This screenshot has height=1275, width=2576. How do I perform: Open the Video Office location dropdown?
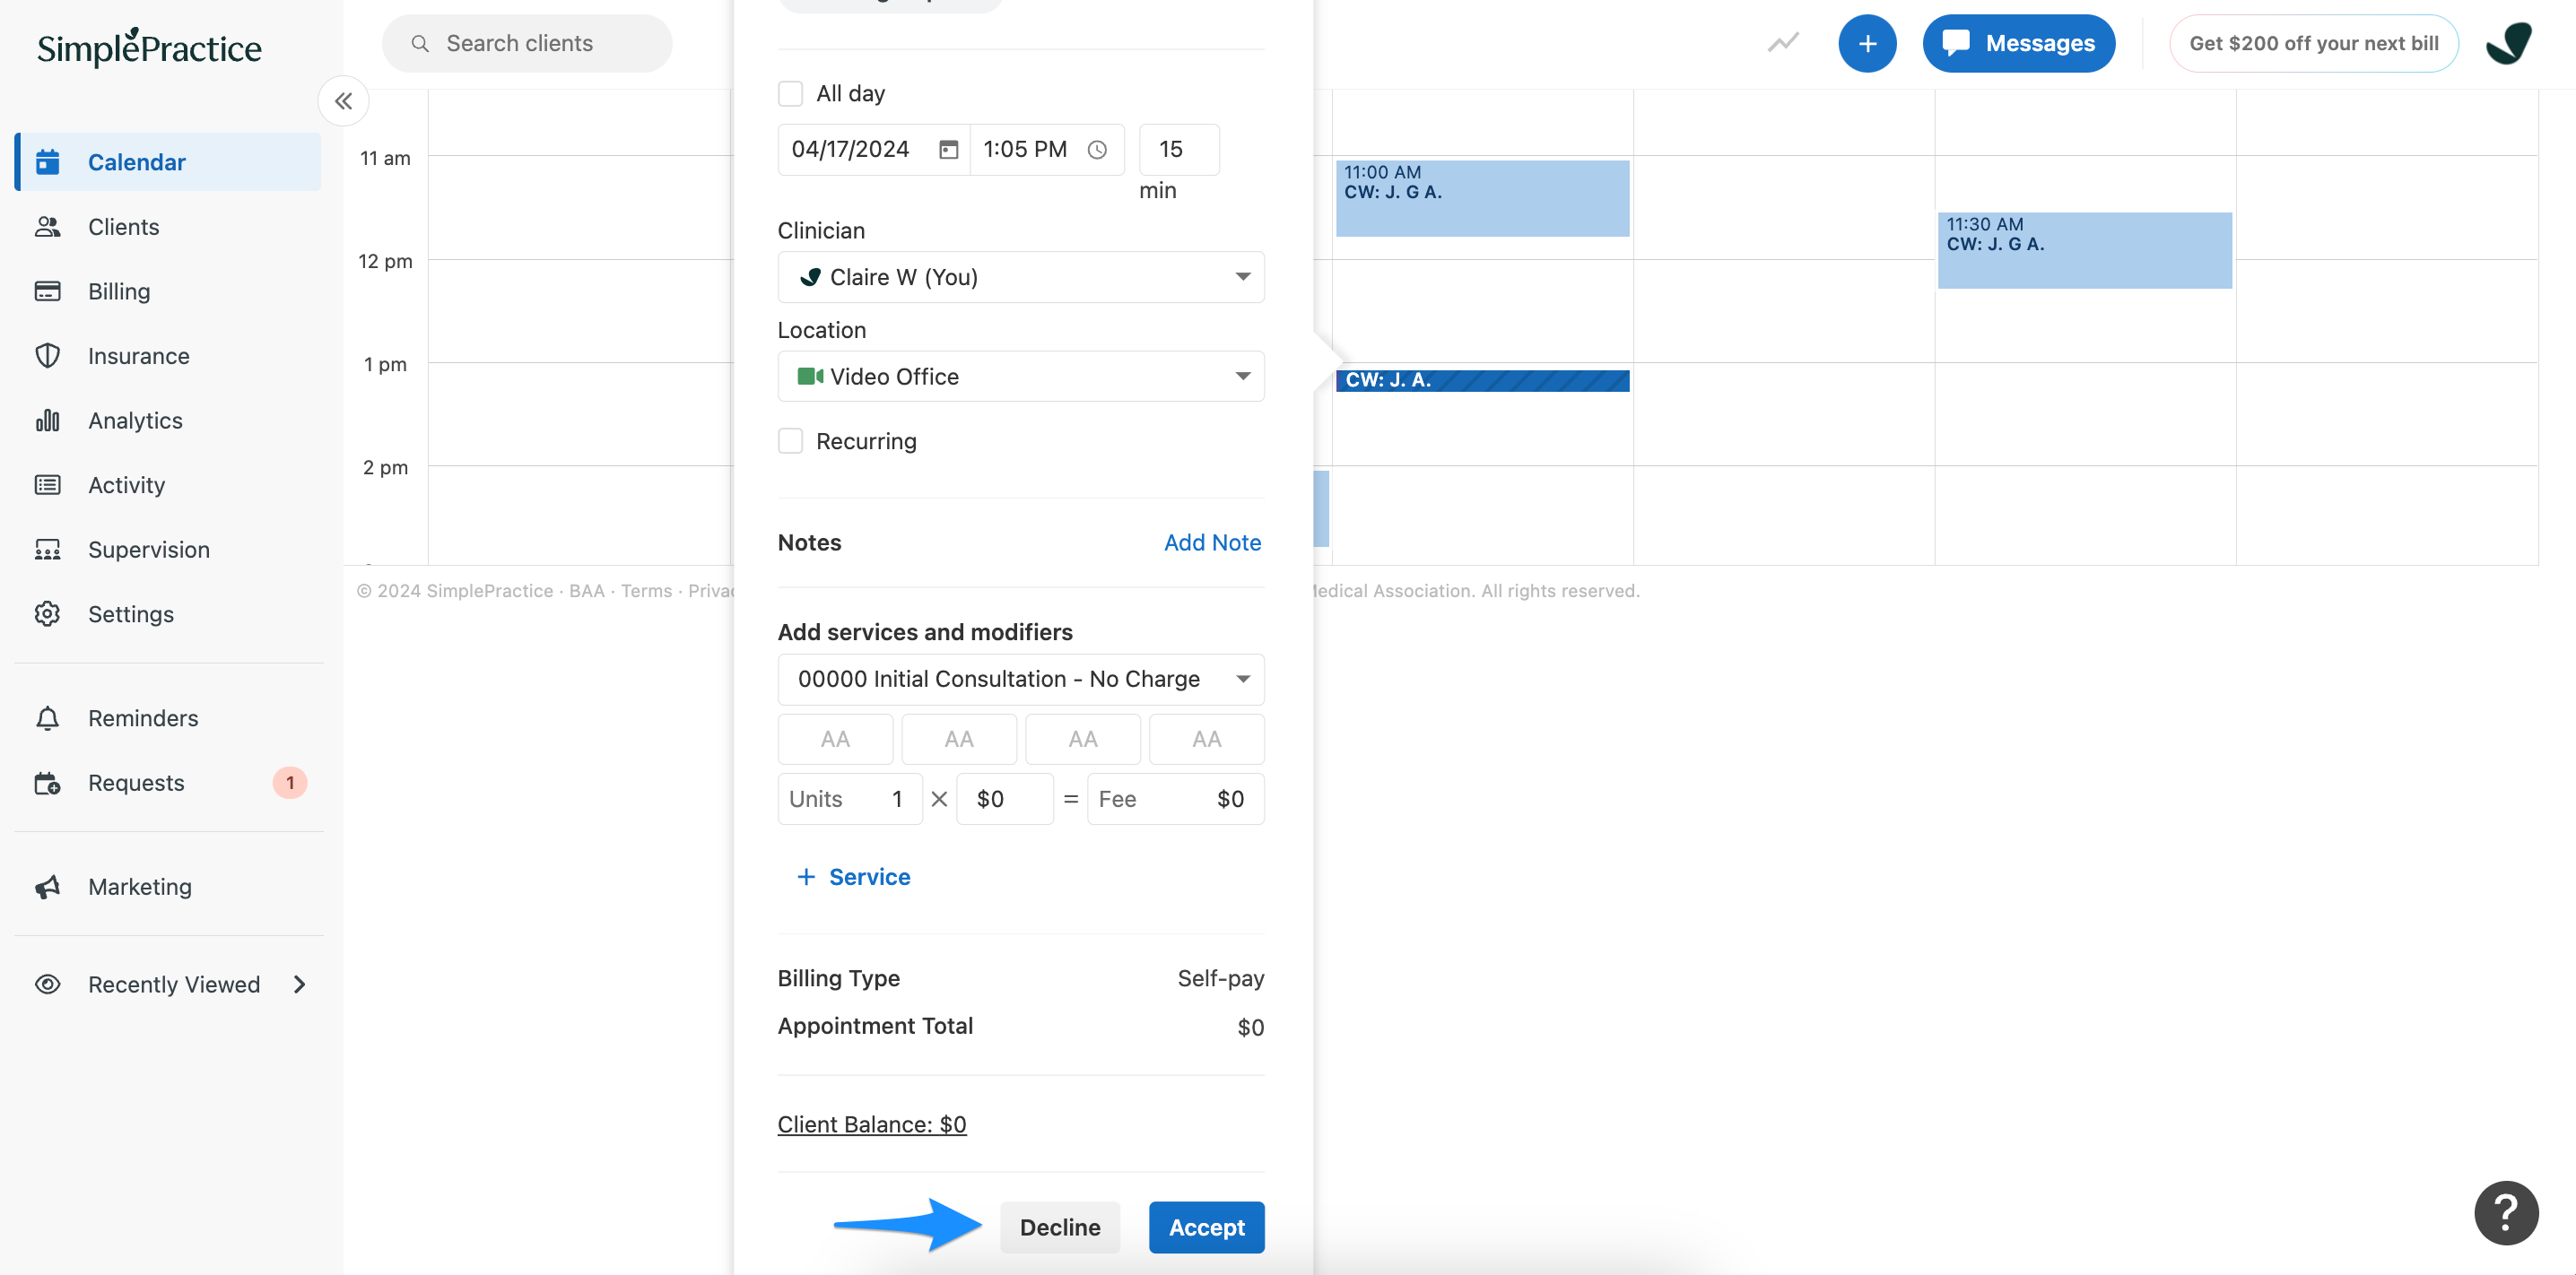(x=1020, y=376)
